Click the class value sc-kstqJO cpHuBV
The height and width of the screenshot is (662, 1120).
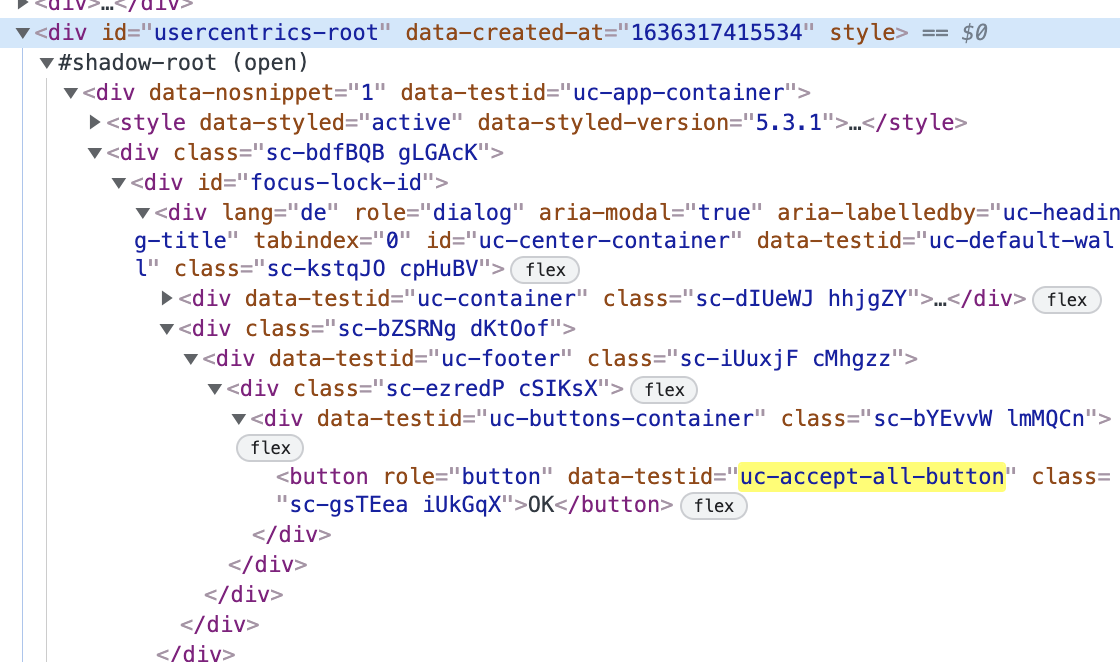[x=372, y=269]
